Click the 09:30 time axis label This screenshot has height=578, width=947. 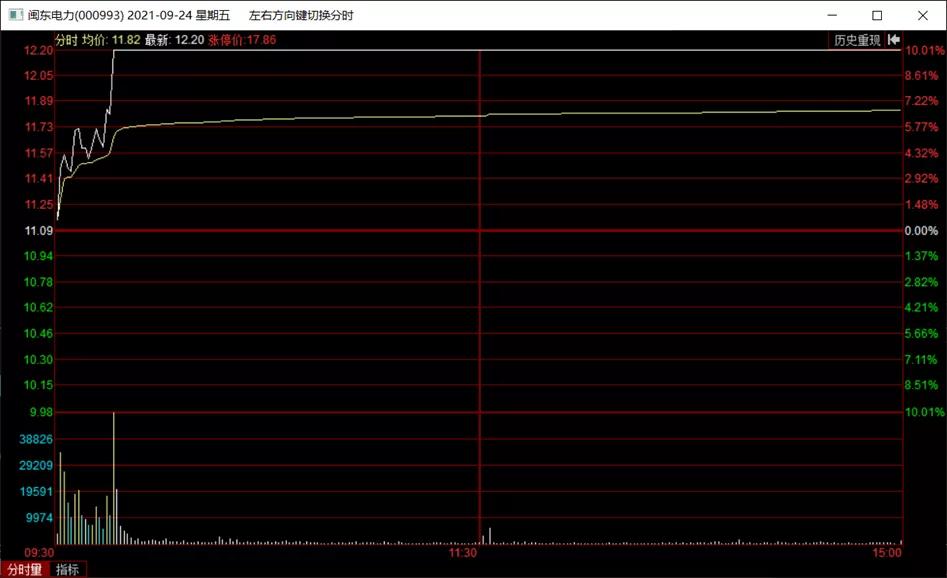pyautogui.click(x=39, y=553)
